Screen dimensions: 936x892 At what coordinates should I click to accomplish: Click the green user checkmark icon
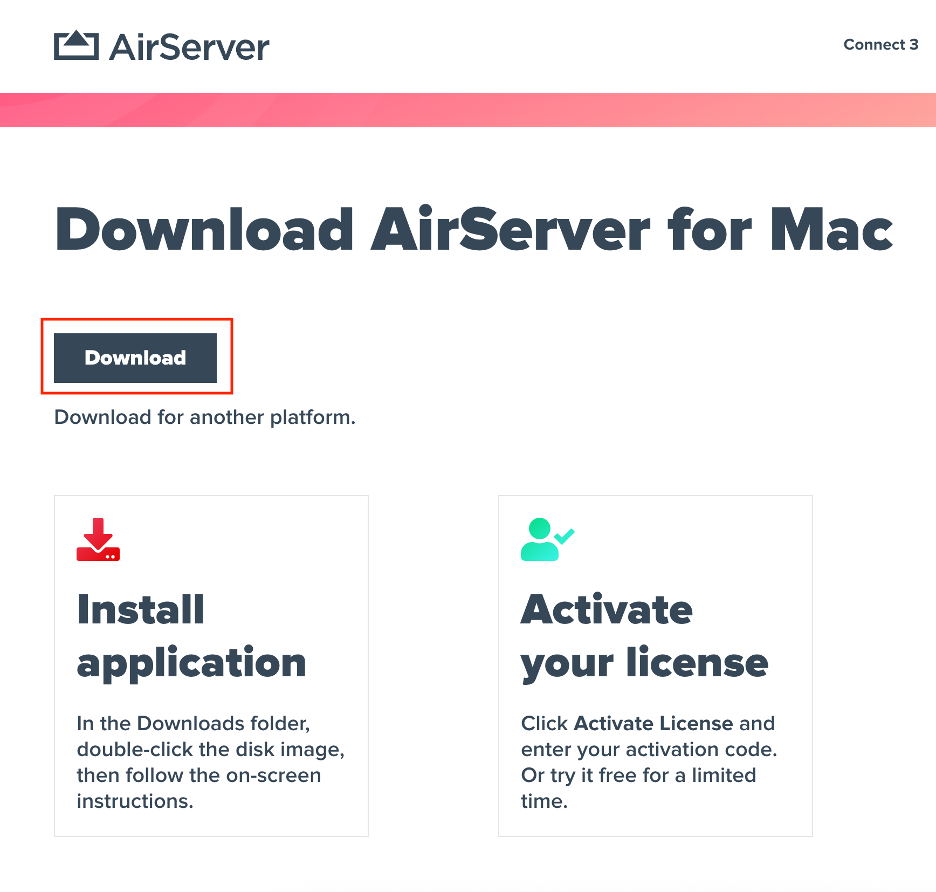(547, 539)
